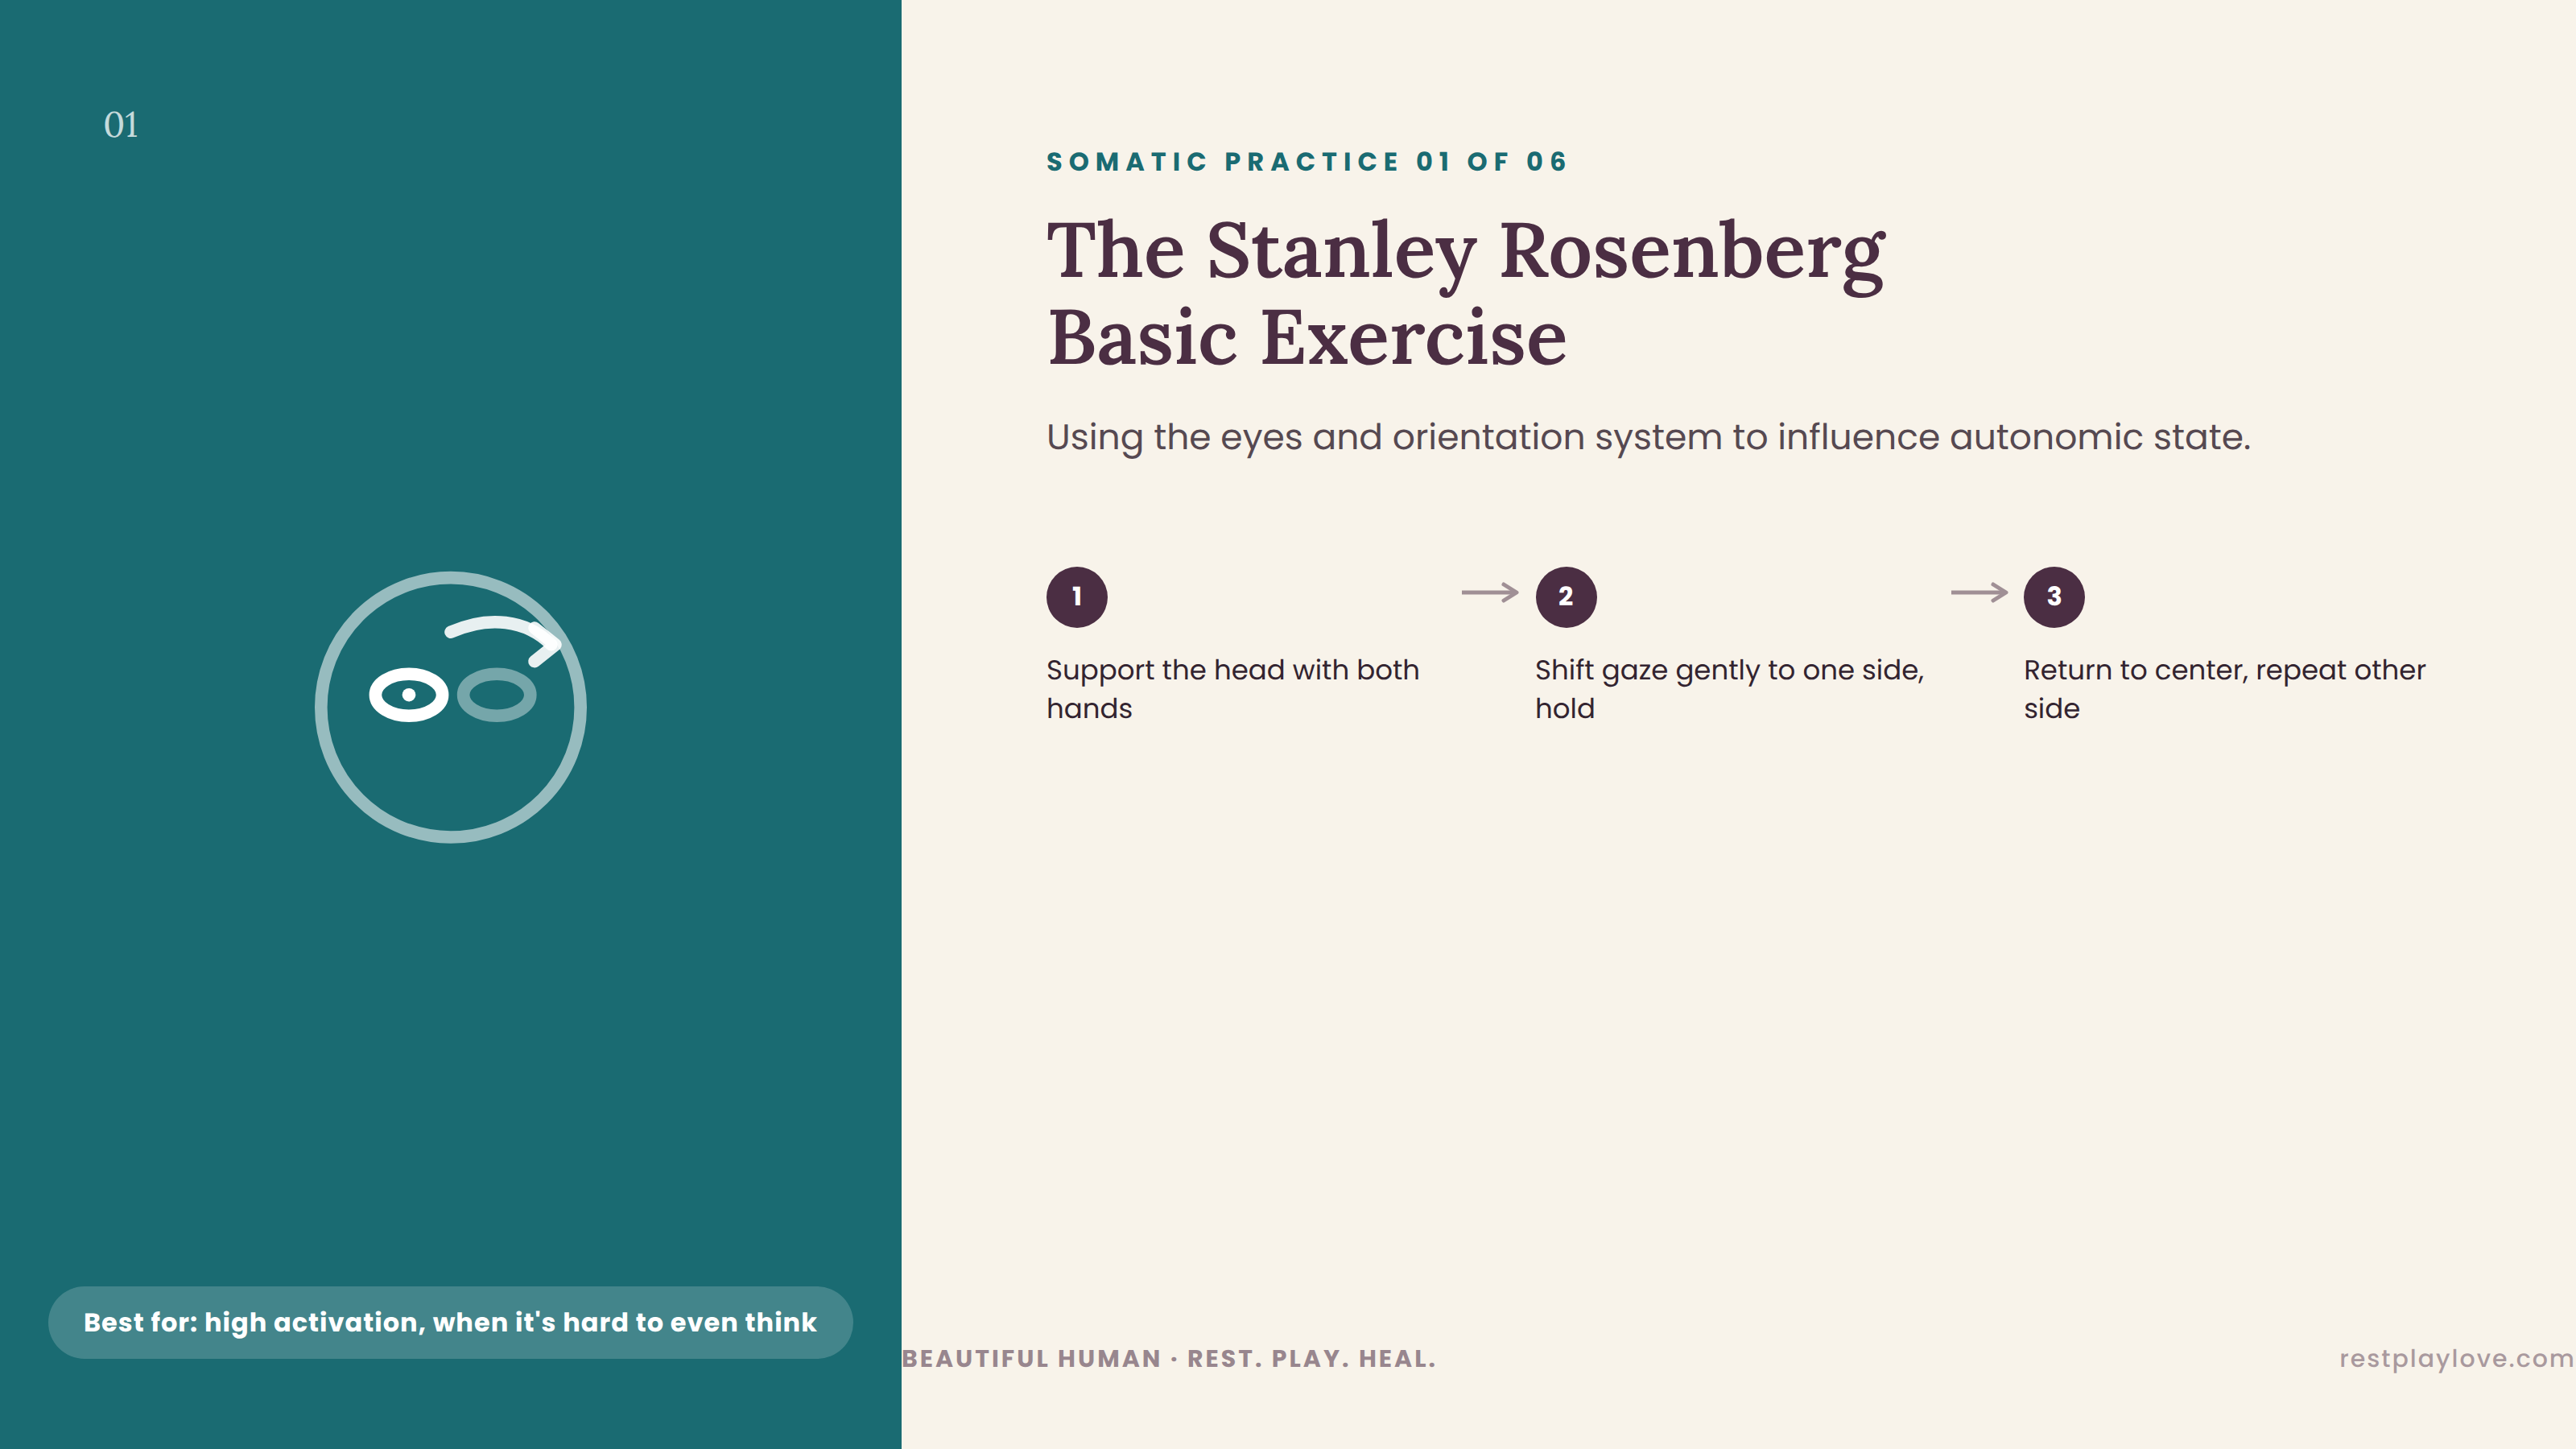Image resolution: width=2576 pixels, height=1449 pixels.
Task: Click the curved gaze-shift arrow in illustration
Action: (504, 639)
